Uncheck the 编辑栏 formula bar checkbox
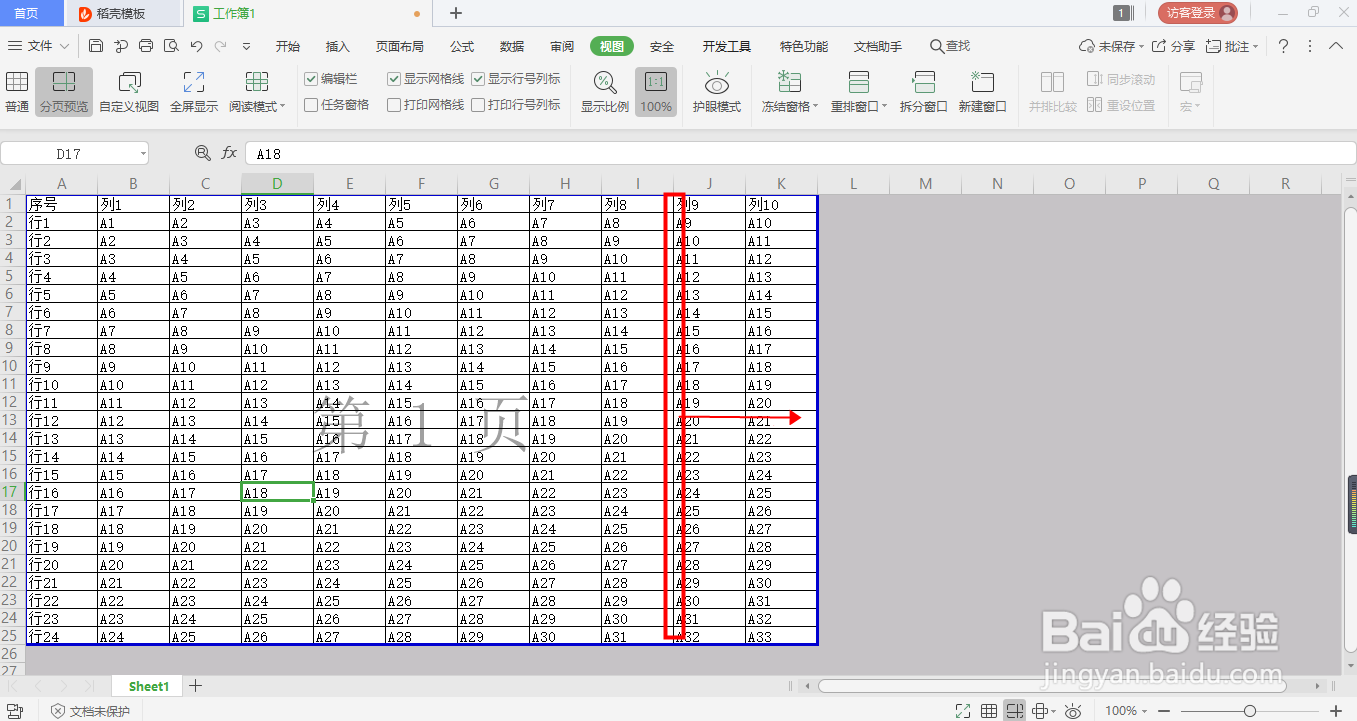This screenshot has height=721, width=1357. [311, 79]
